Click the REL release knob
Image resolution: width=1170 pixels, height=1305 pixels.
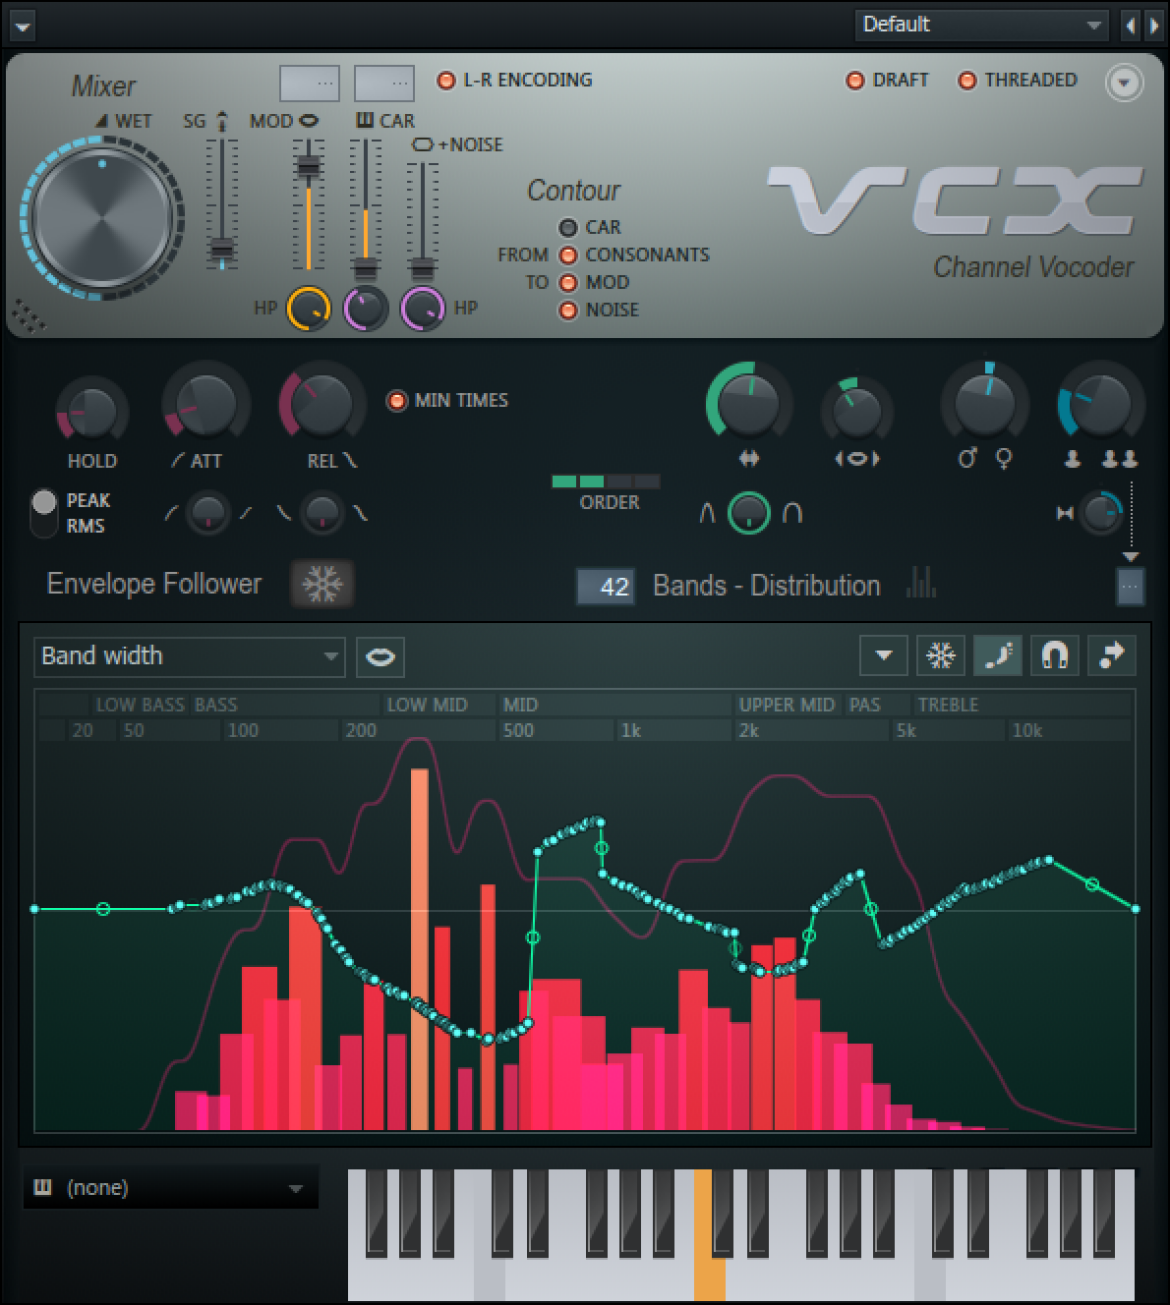click(x=321, y=404)
